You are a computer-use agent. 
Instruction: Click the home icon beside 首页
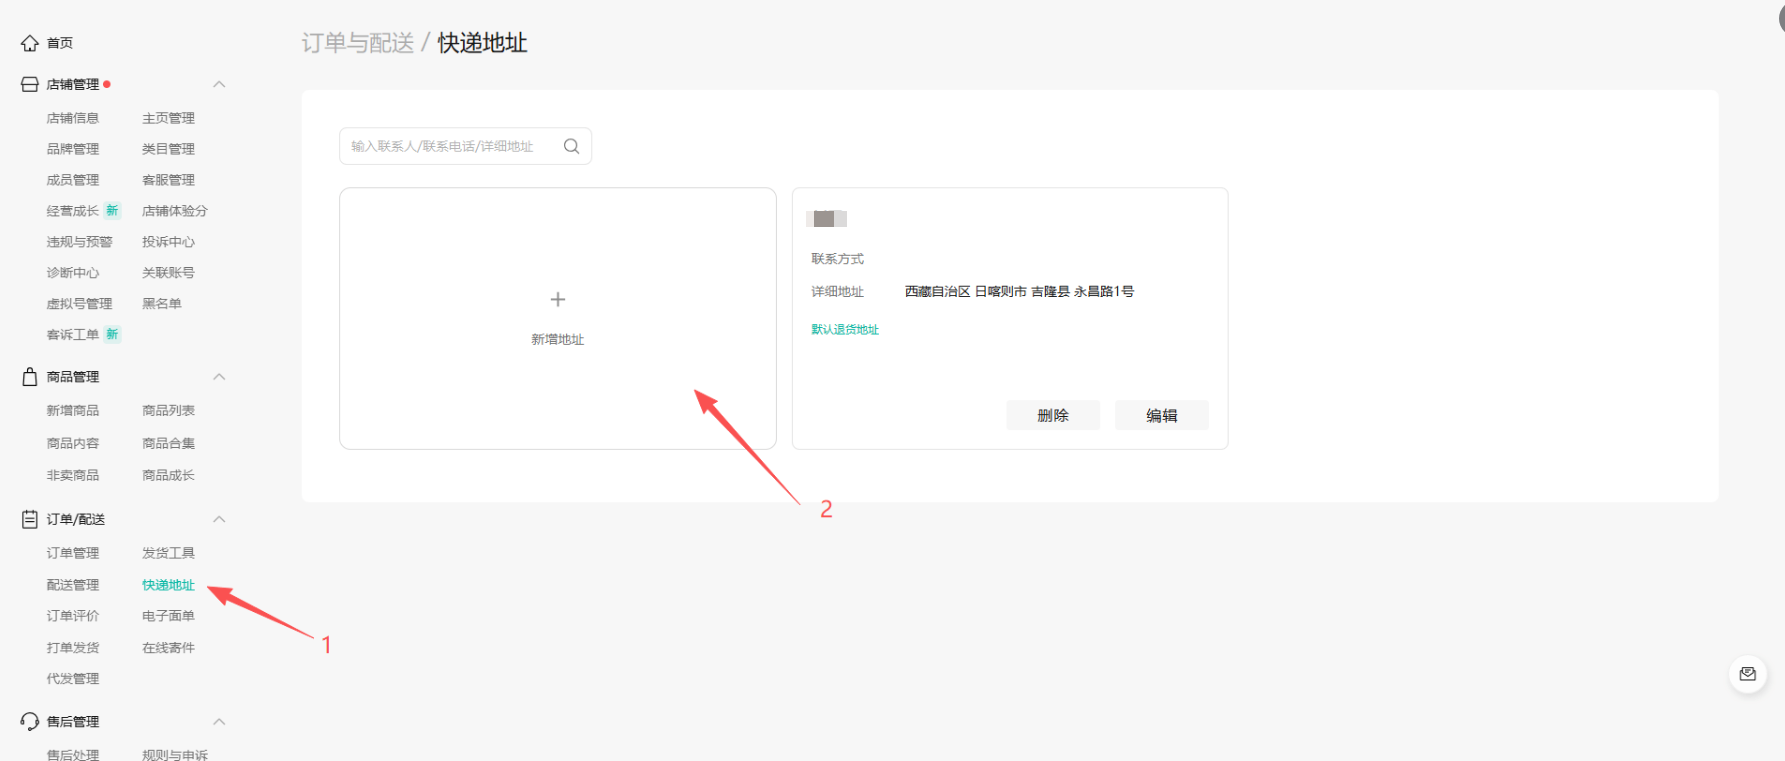coord(30,43)
